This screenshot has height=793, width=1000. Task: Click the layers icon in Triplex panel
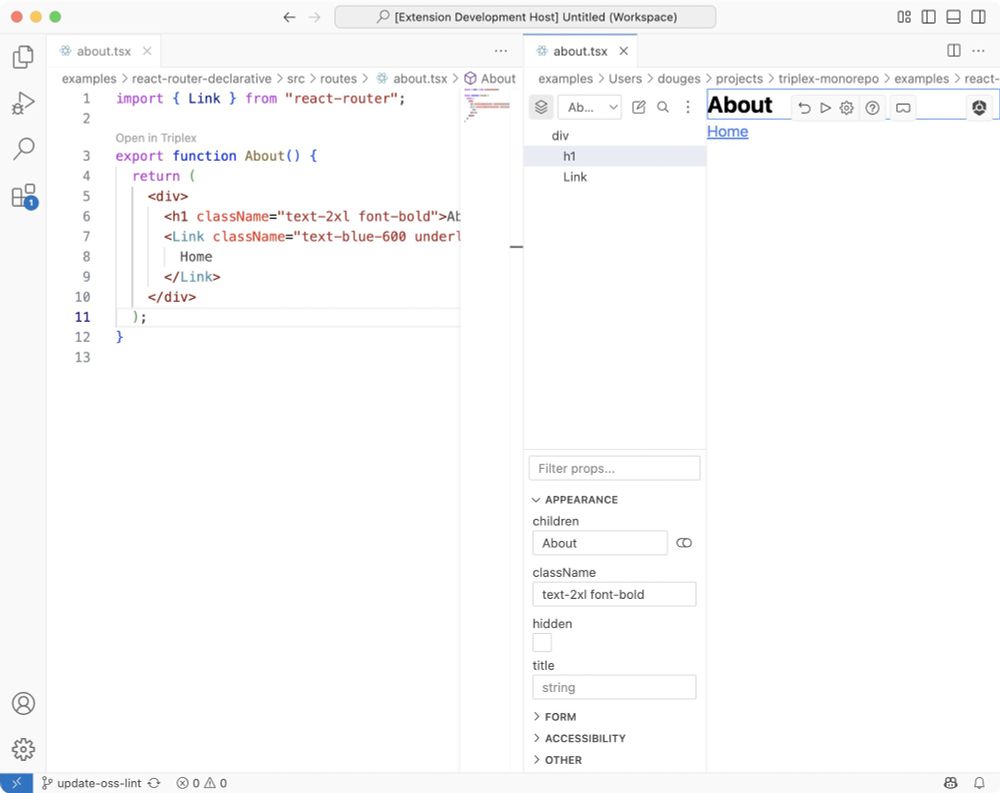541,107
